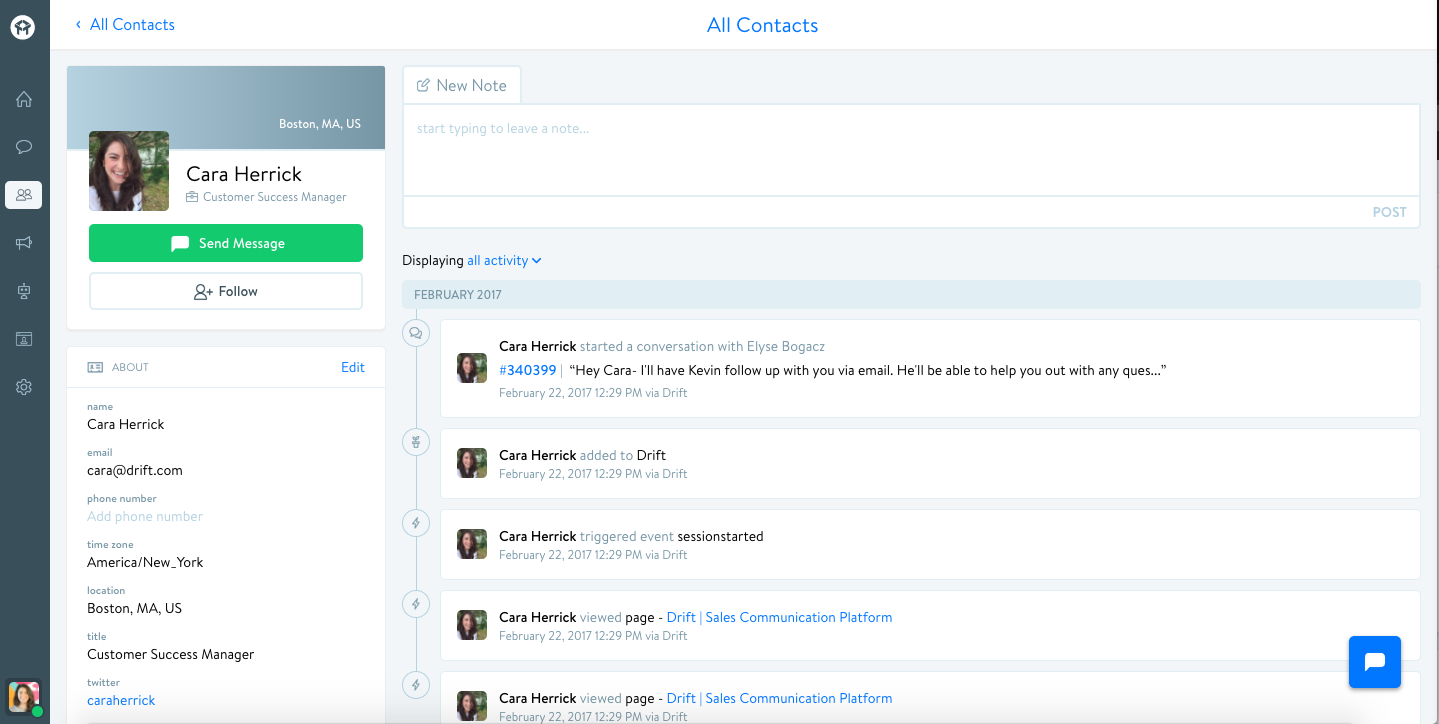Open conversation #340399 link
Viewport: 1439px width, 724px height.
(x=527, y=370)
